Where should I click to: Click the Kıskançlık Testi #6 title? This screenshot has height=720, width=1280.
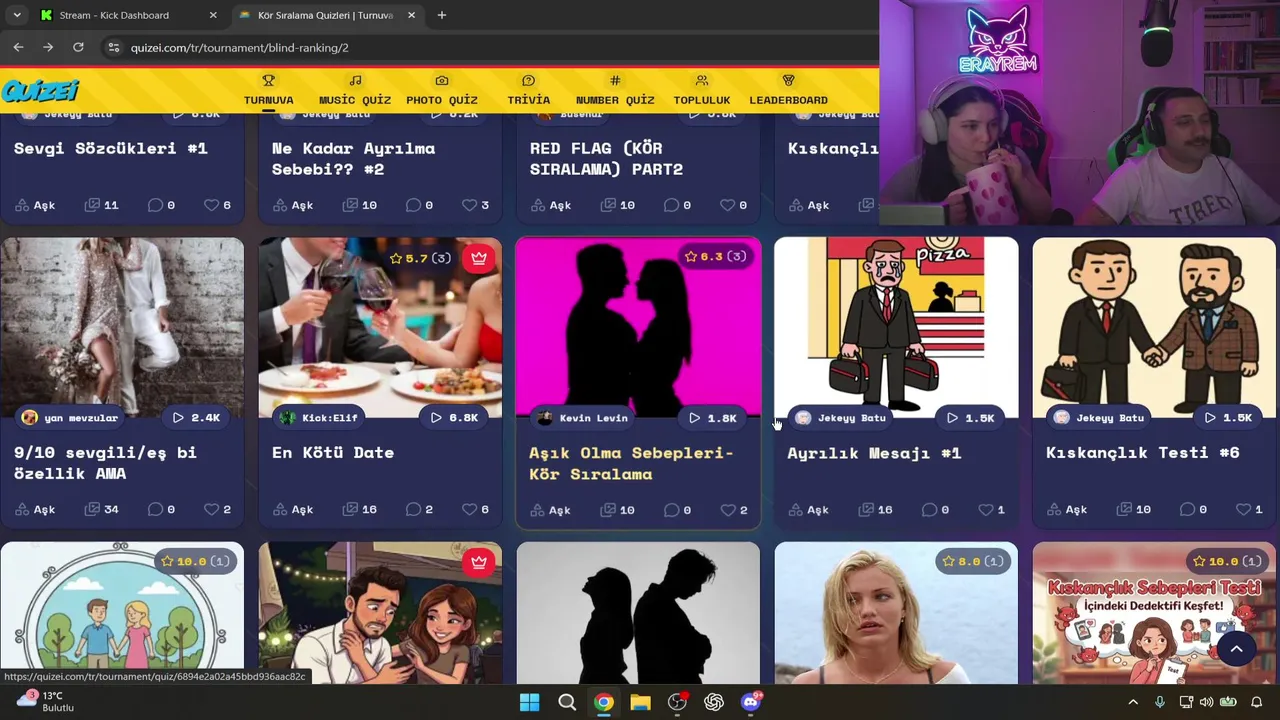(x=1142, y=452)
